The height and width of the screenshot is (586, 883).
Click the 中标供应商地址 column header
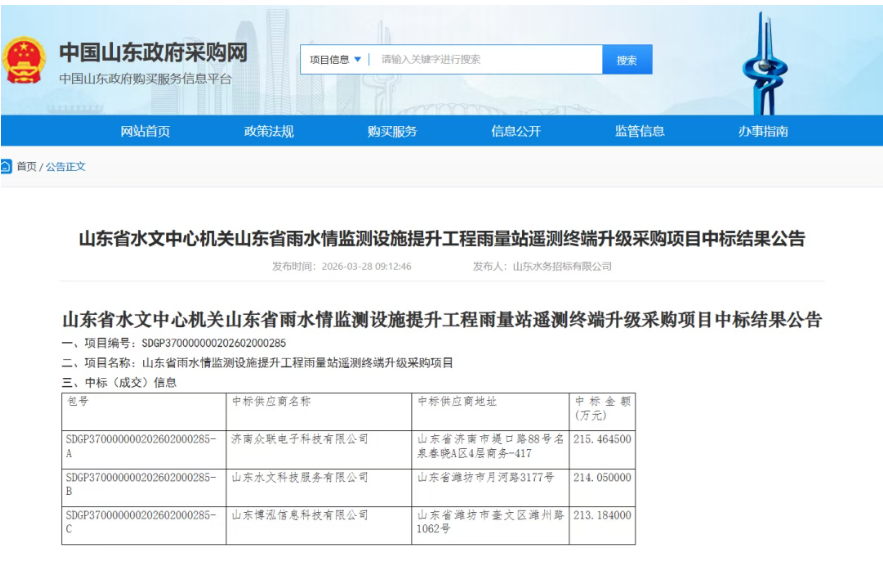click(x=457, y=401)
